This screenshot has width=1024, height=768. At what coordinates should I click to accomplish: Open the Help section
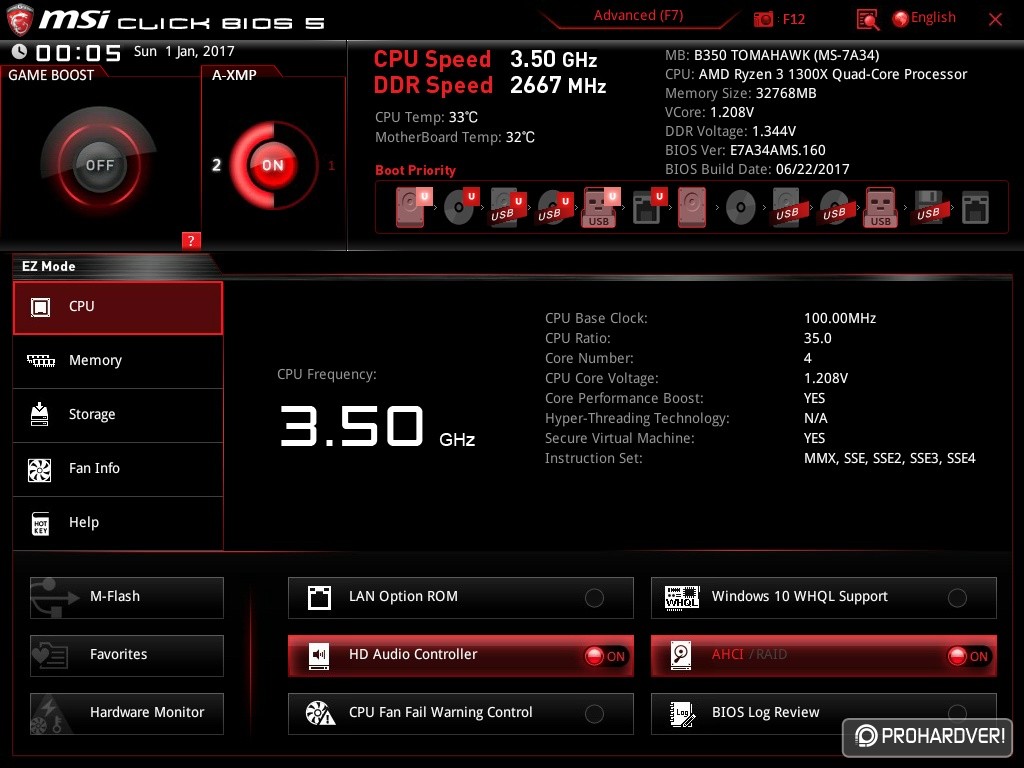click(118, 523)
